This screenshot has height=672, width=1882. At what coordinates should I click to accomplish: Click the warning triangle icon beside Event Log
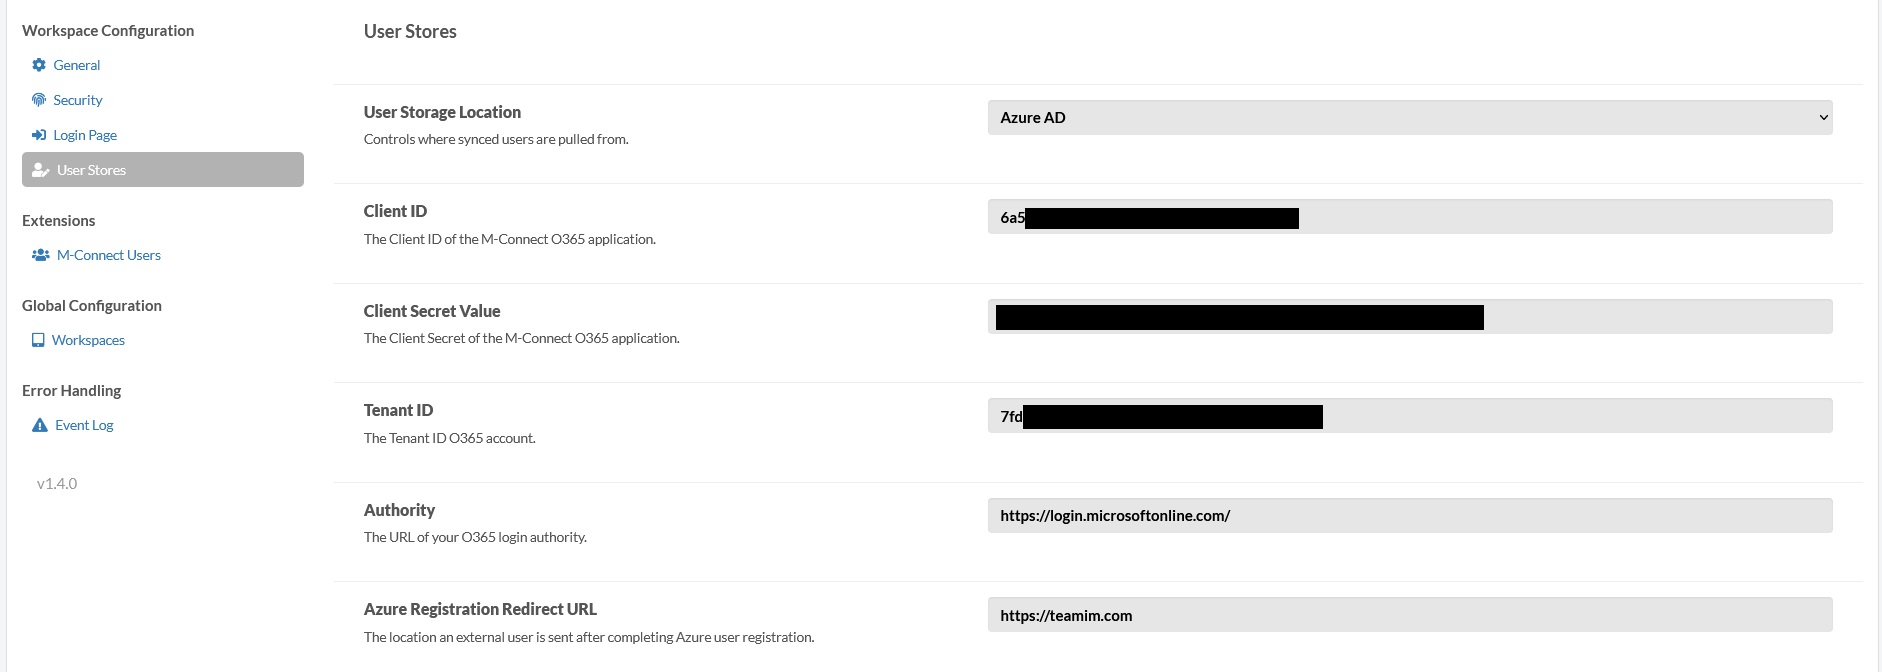click(x=39, y=424)
